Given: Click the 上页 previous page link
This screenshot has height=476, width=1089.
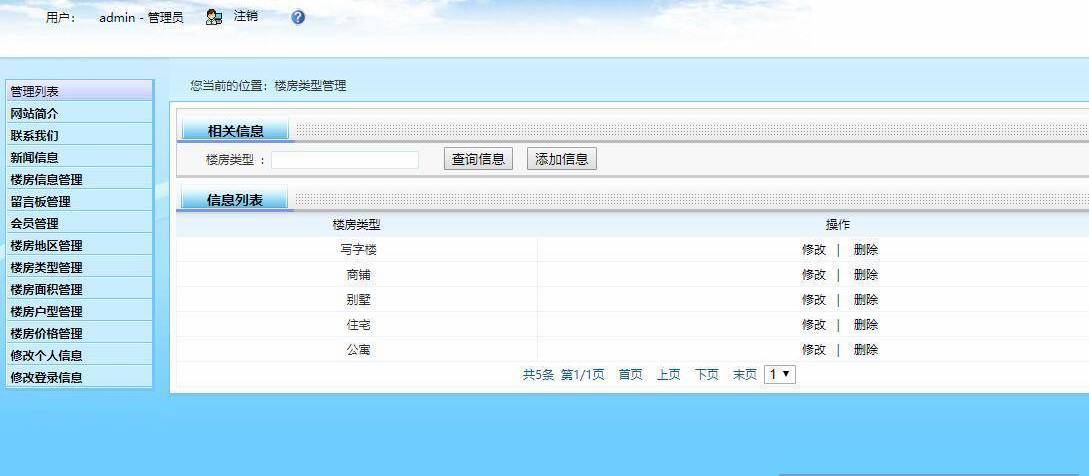Looking at the screenshot, I should tap(669, 375).
